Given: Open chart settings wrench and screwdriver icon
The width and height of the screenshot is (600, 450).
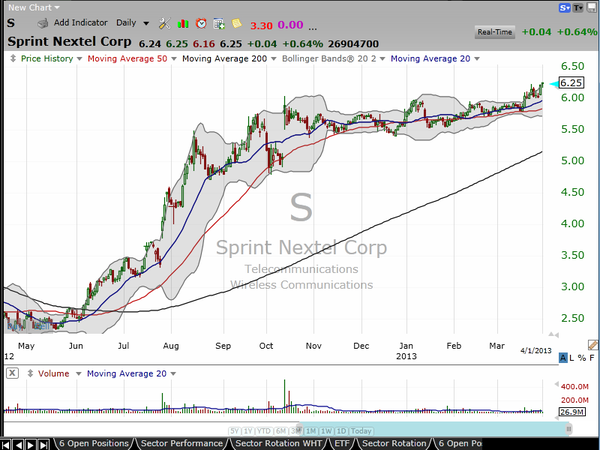Looking at the screenshot, I should pyautogui.click(x=165, y=24).
